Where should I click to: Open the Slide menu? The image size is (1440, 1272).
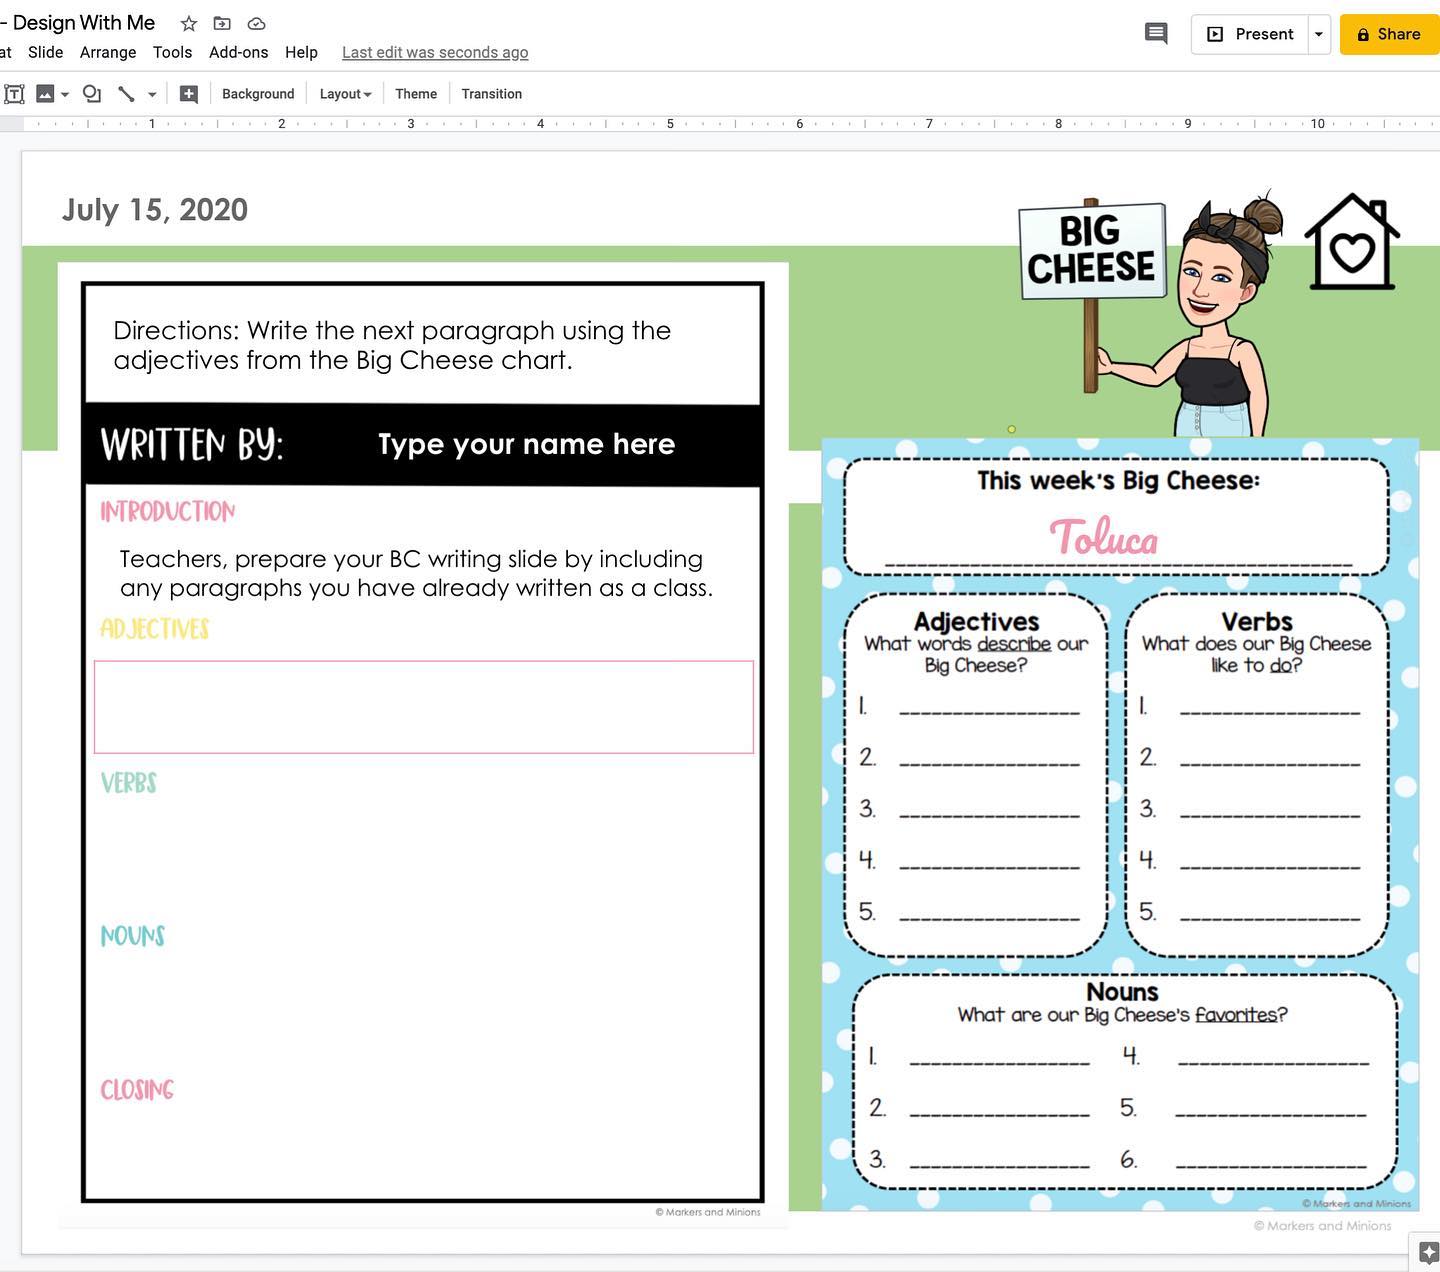click(45, 52)
